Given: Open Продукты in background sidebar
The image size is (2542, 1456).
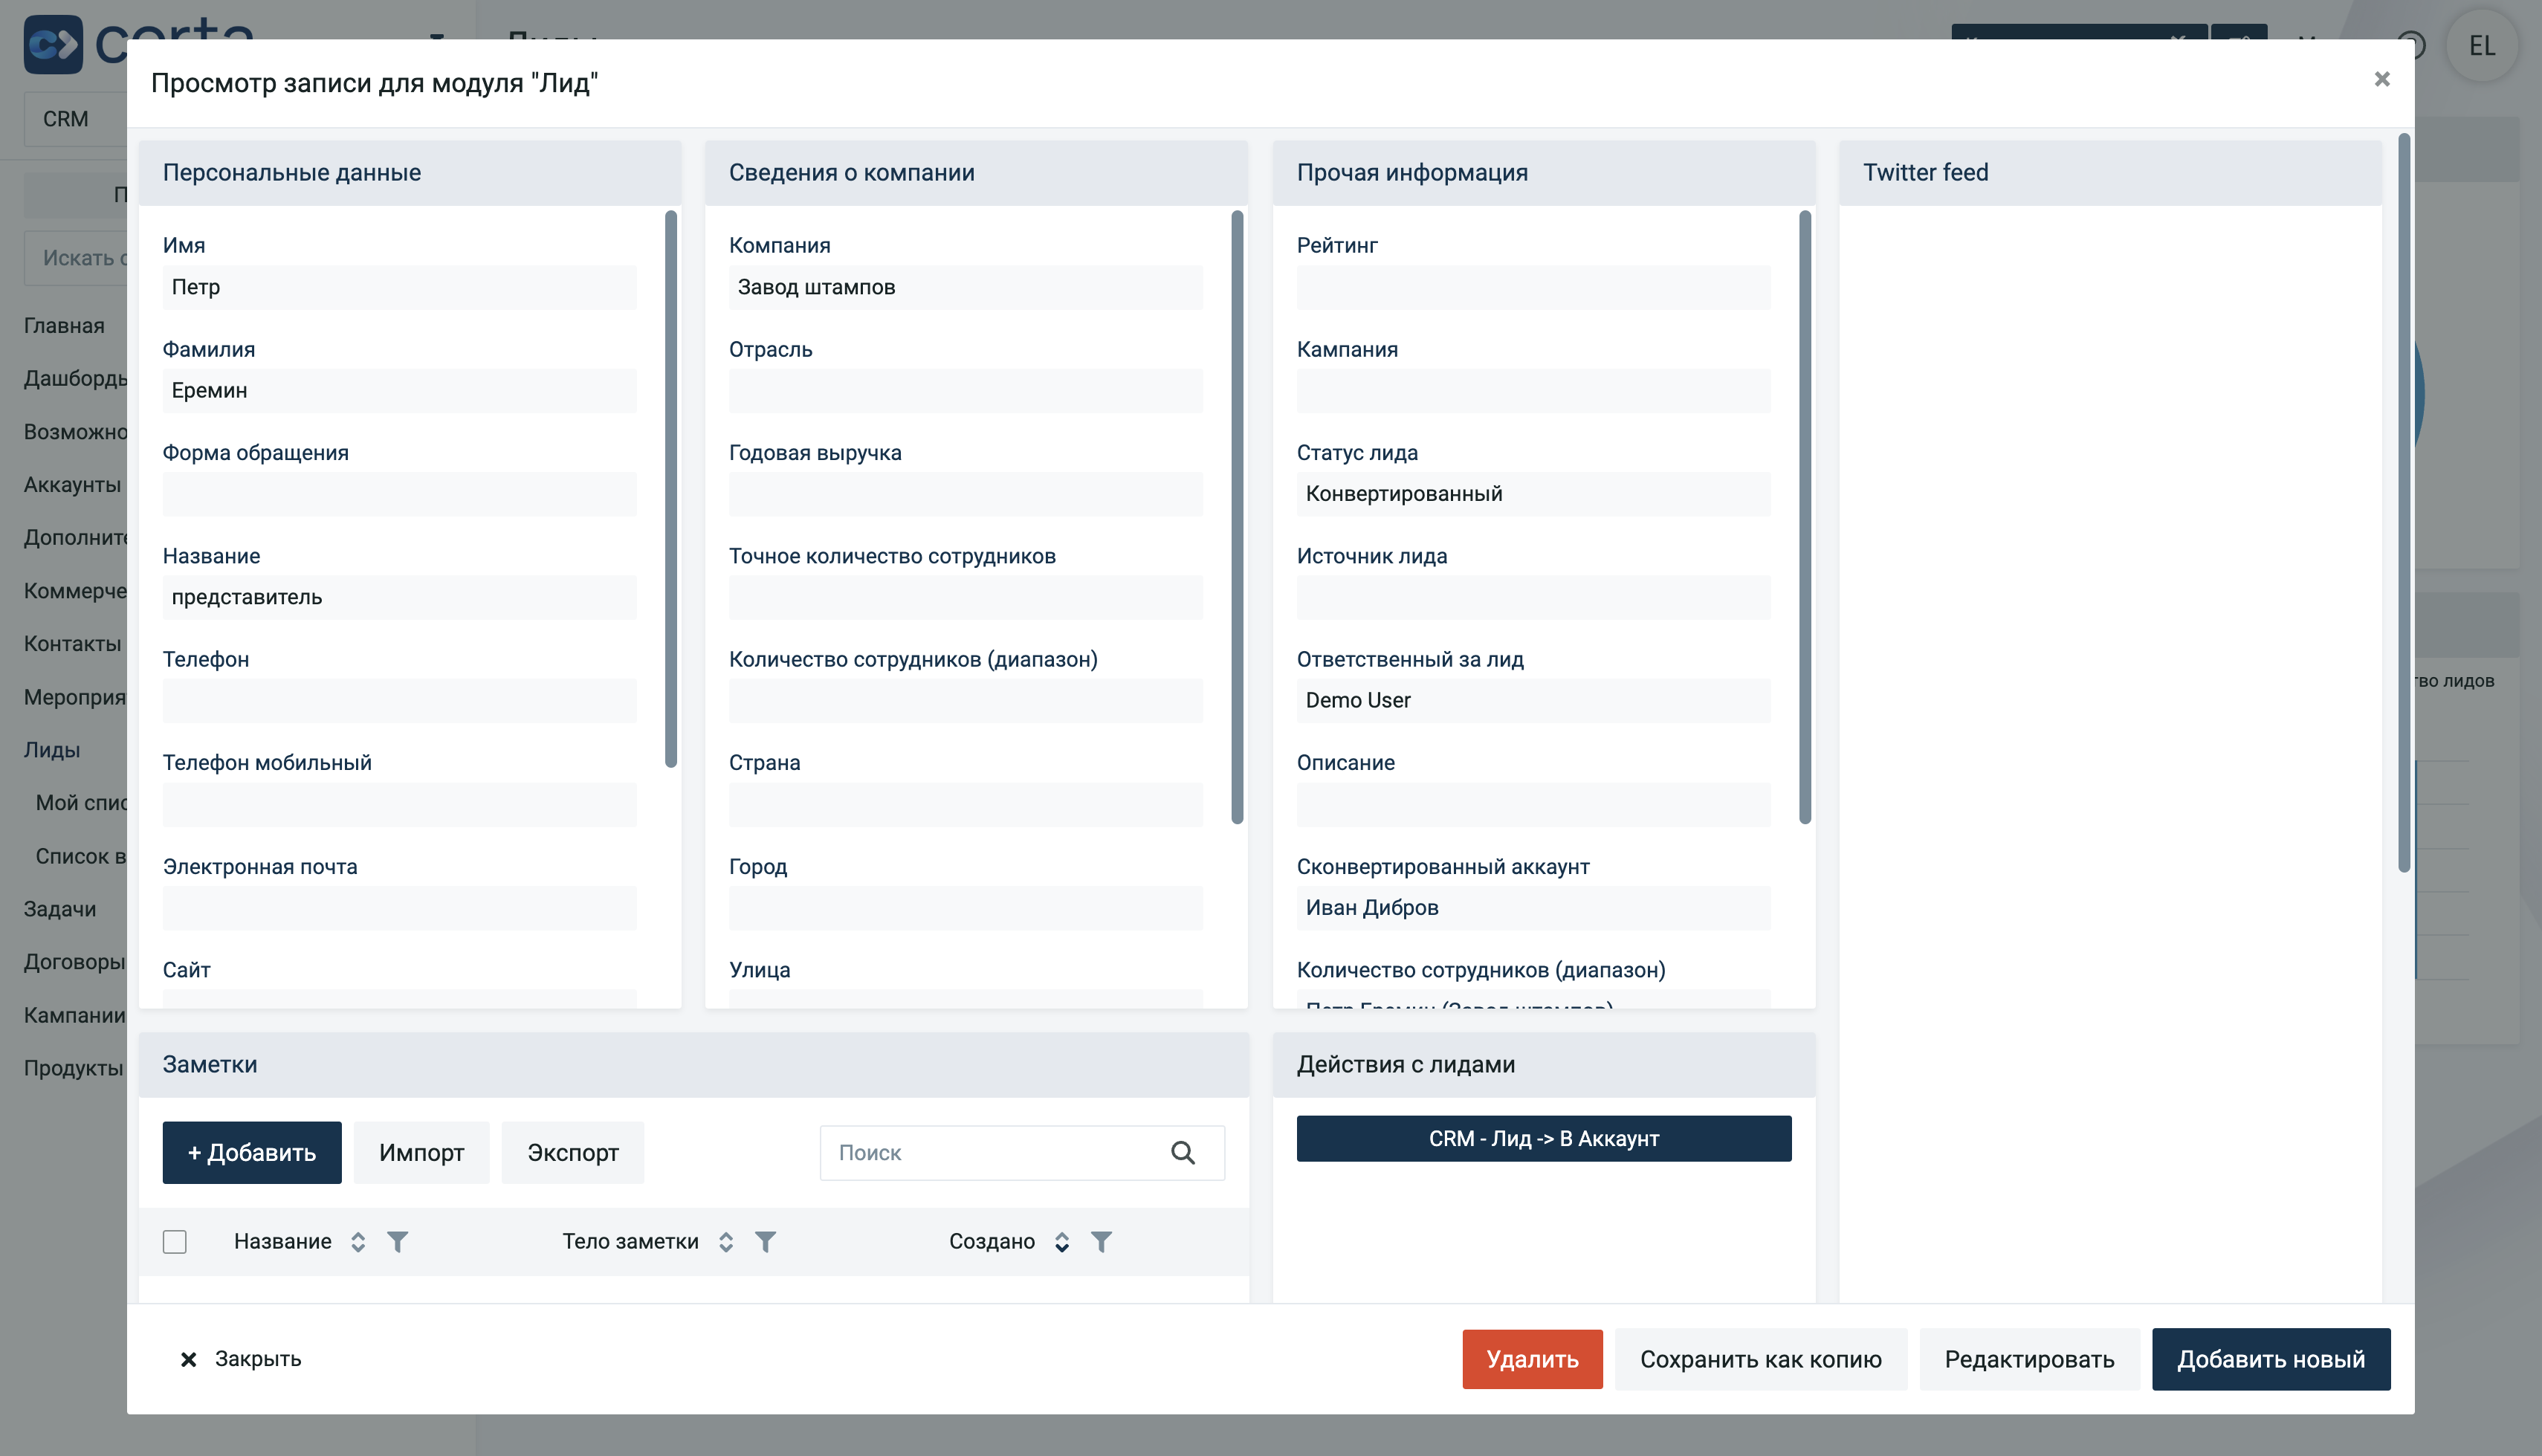Looking at the screenshot, I should 74,1068.
